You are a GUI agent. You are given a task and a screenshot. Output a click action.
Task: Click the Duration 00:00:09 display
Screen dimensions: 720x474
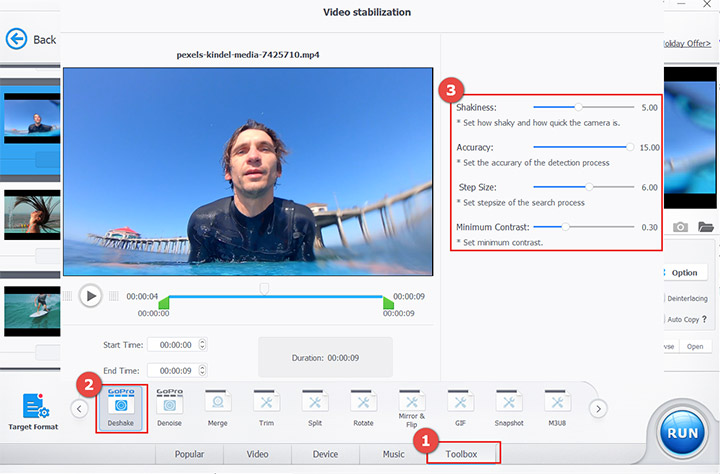click(x=325, y=357)
